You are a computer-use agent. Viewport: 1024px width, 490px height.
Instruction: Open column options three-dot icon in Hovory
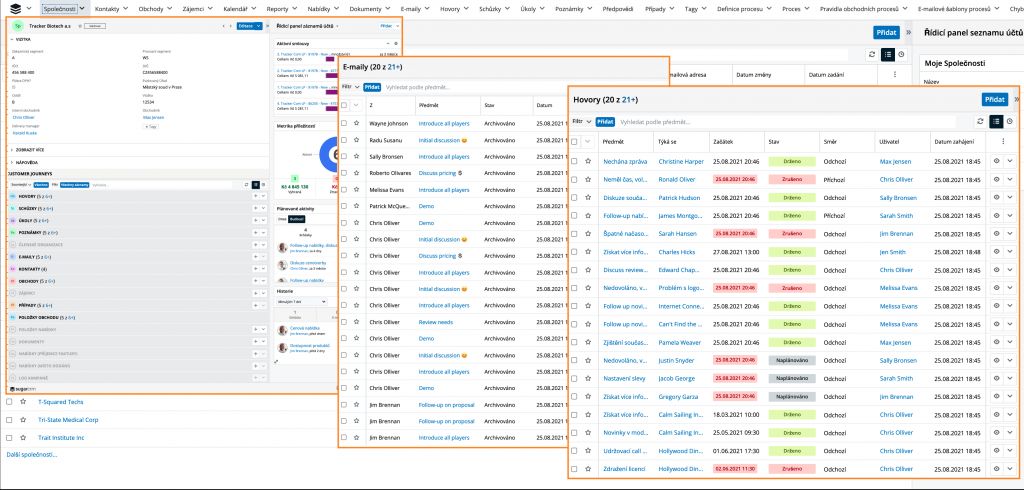pyautogui.click(x=1002, y=142)
